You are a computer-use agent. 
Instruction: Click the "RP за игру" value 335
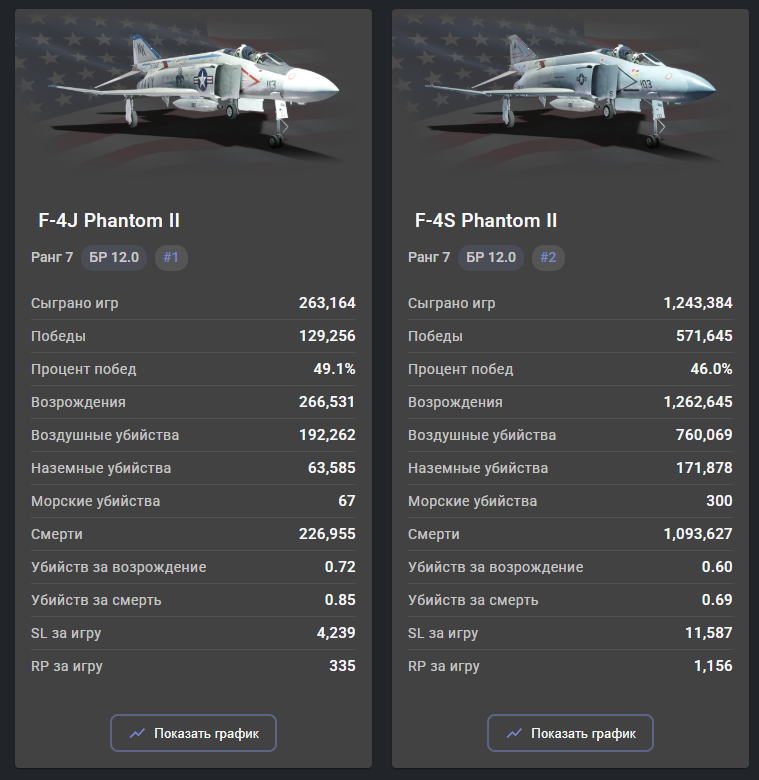click(342, 666)
